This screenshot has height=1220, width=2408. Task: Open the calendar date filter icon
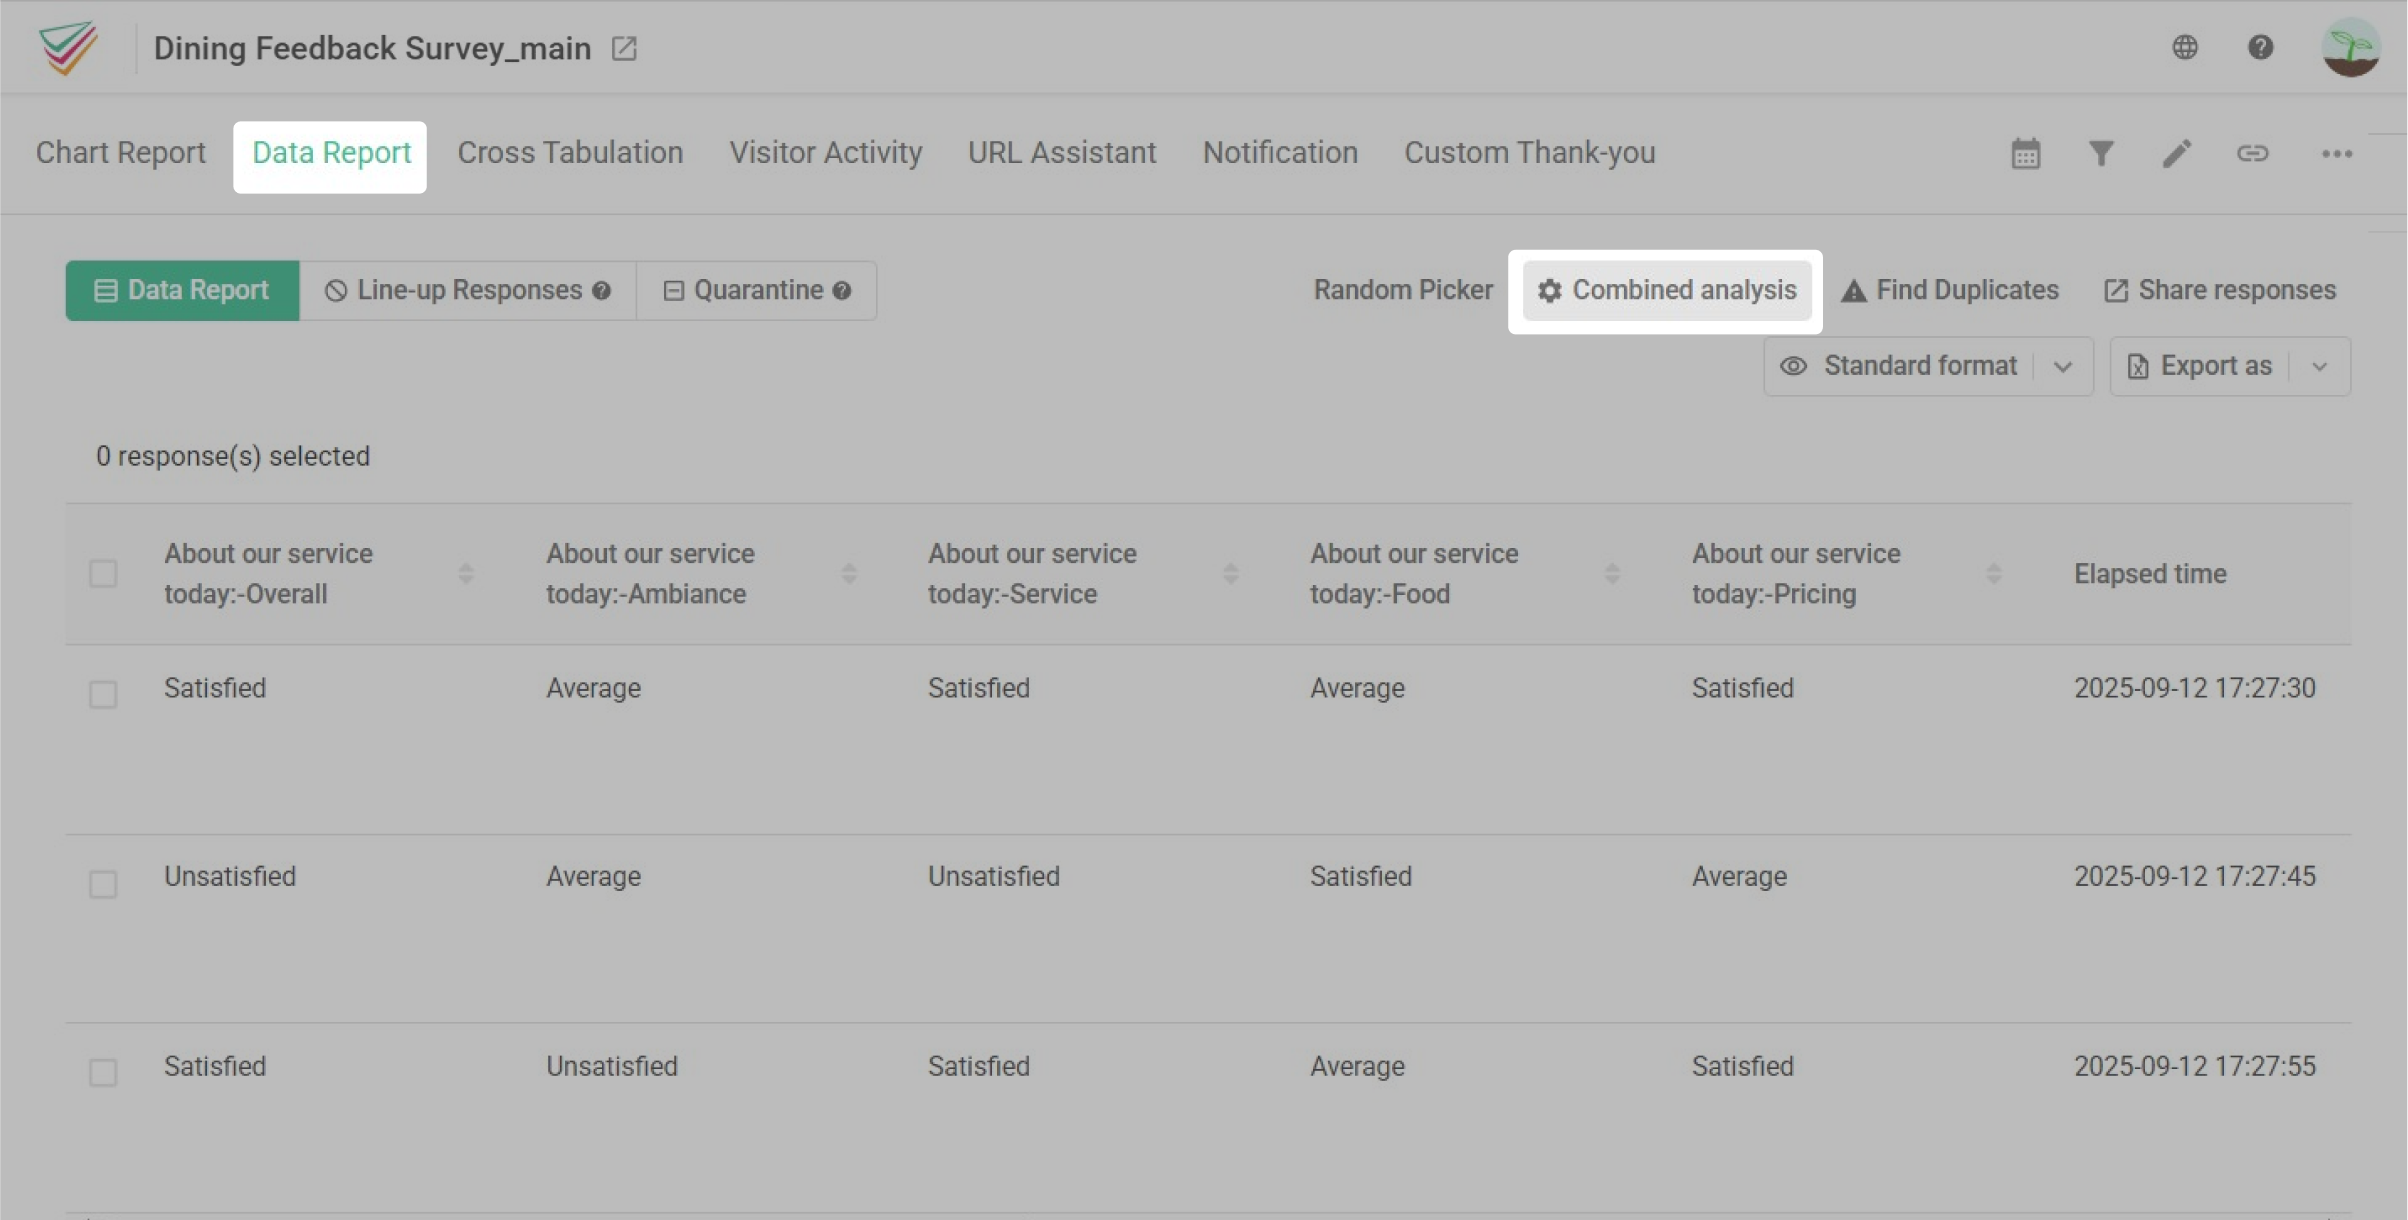[x=2025, y=154]
